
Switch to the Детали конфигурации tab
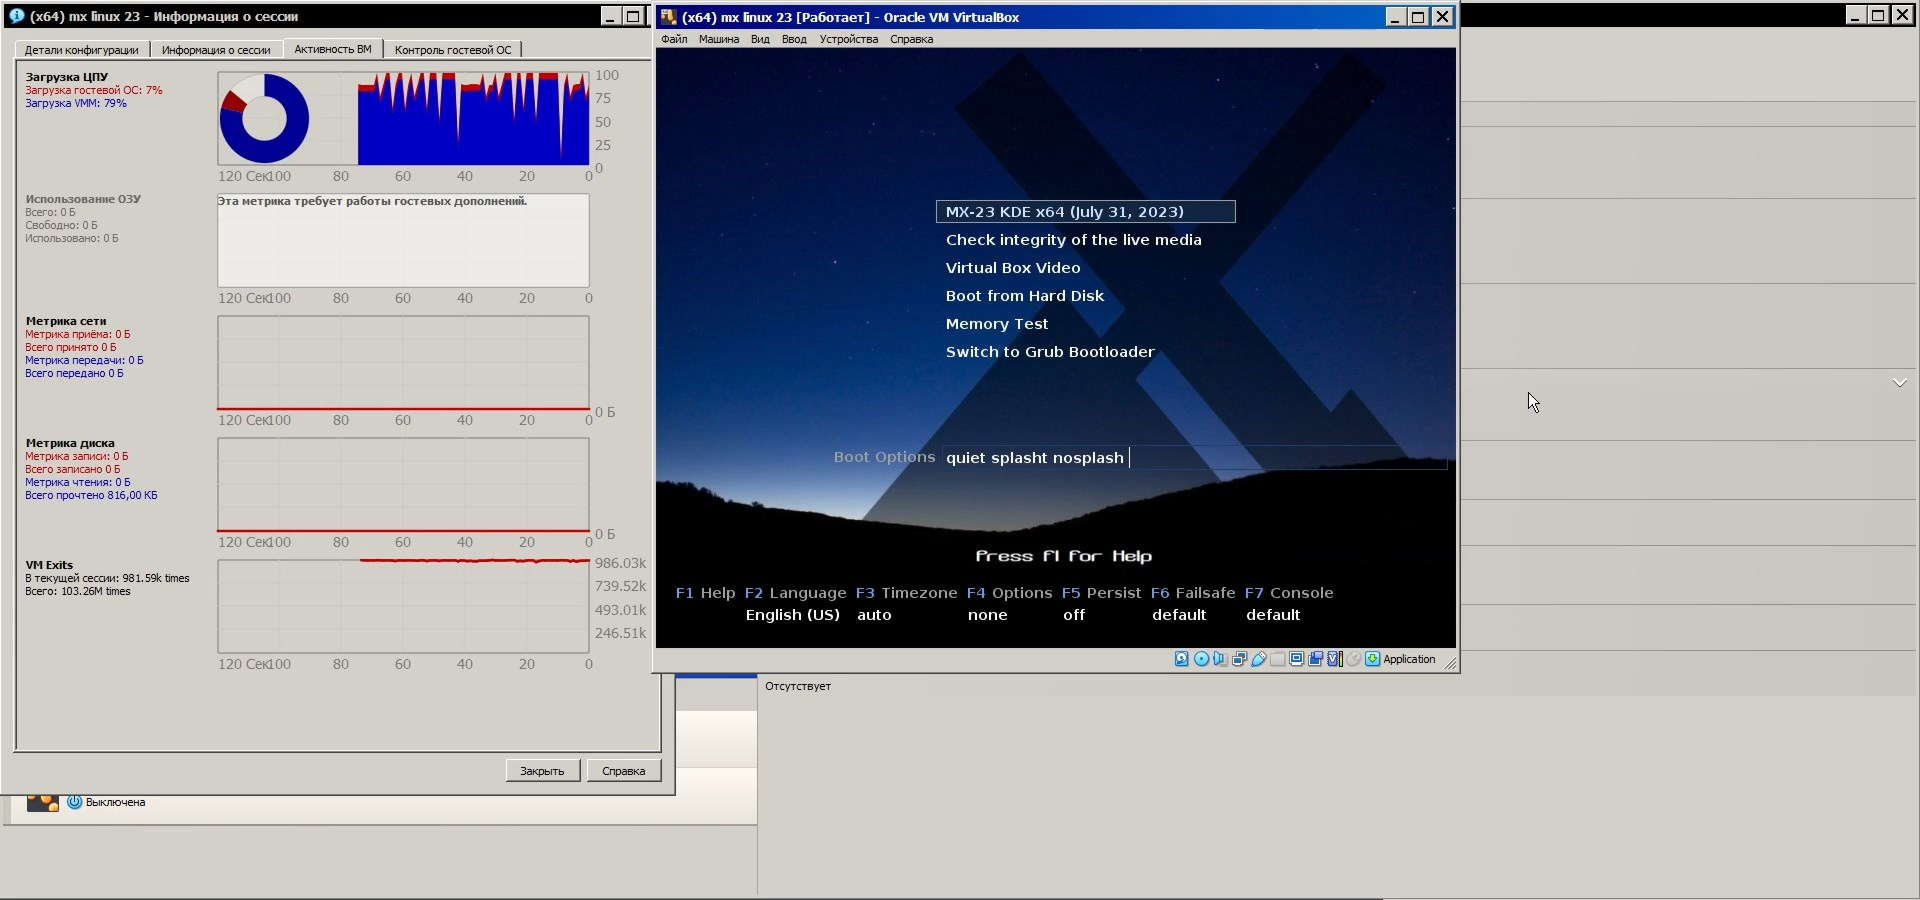tap(82, 50)
